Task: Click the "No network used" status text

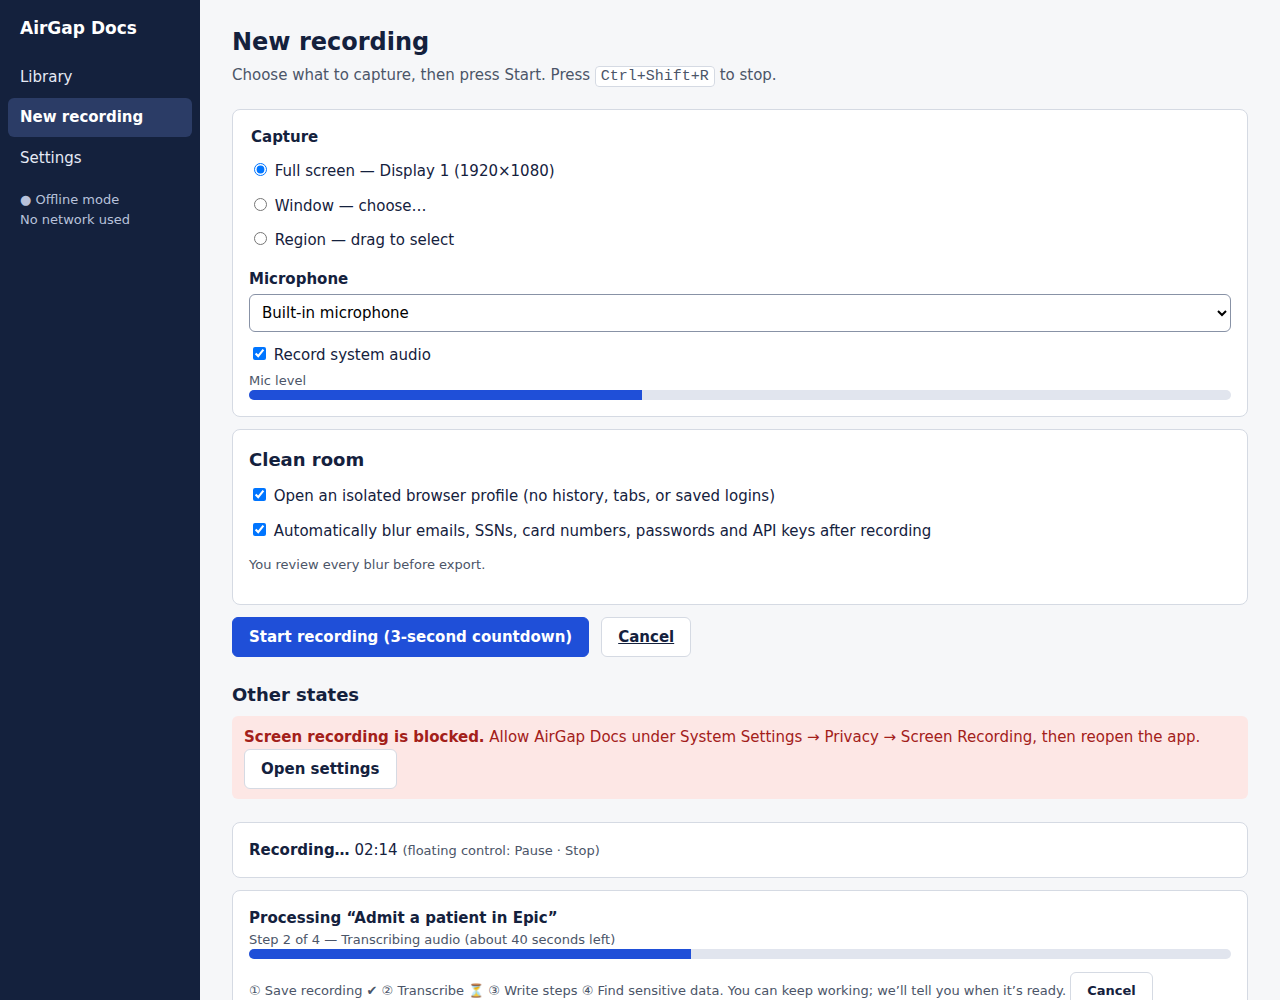Action: pos(75,220)
